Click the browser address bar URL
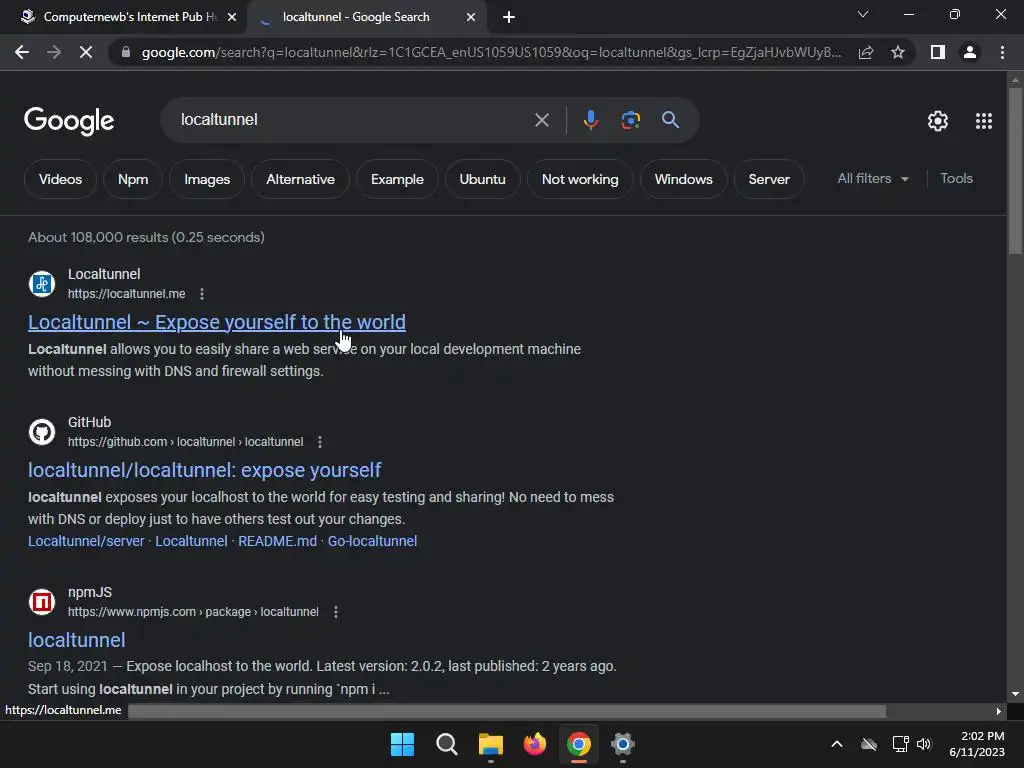Image resolution: width=1024 pixels, height=768 pixels. 491,52
